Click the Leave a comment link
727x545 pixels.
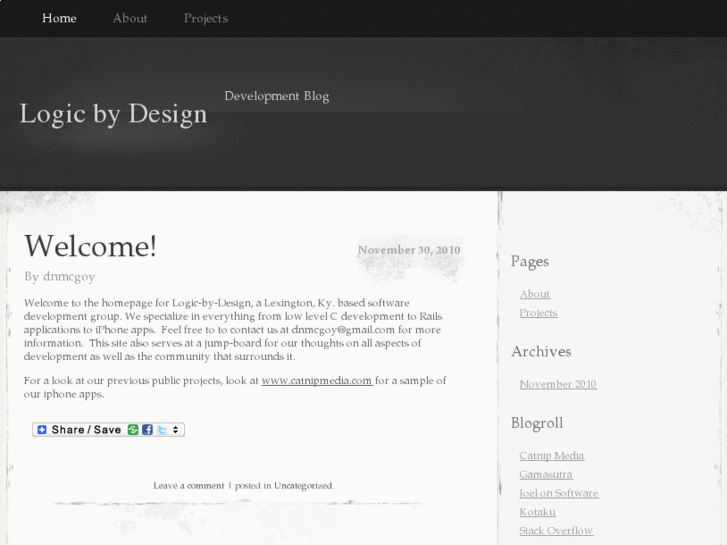coord(189,486)
